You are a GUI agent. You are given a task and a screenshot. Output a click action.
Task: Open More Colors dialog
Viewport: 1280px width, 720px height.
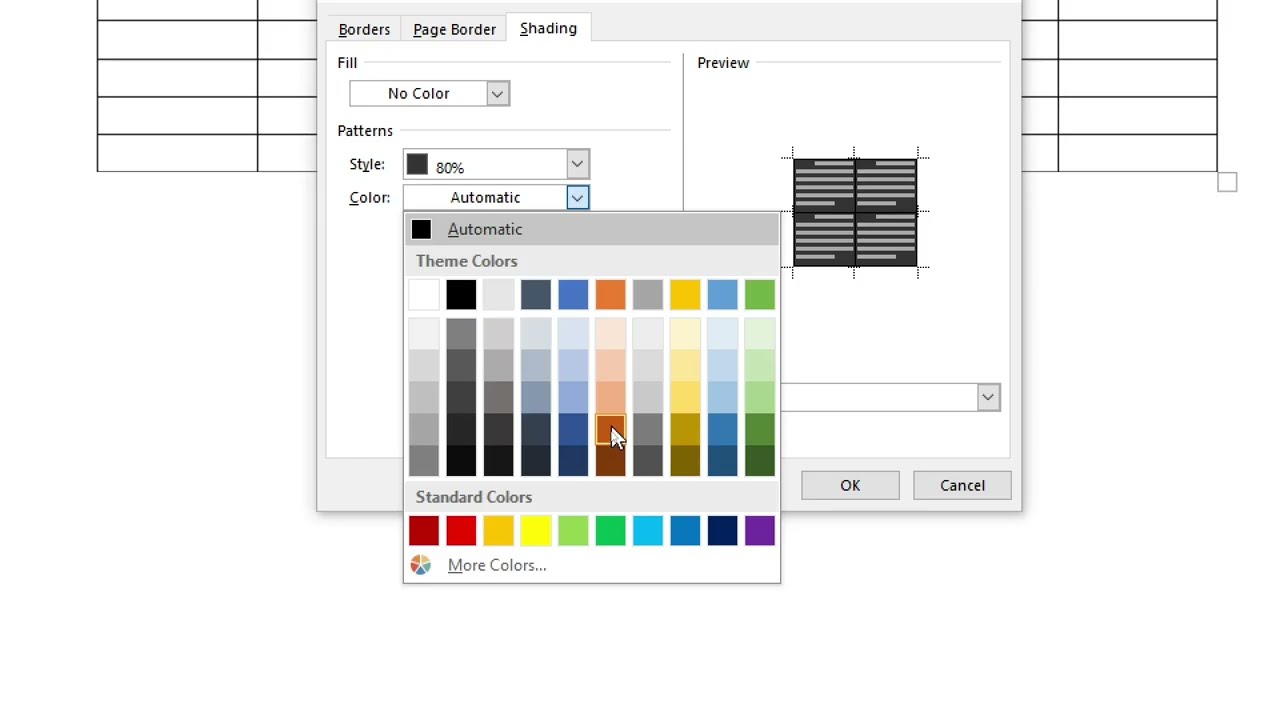(497, 565)
